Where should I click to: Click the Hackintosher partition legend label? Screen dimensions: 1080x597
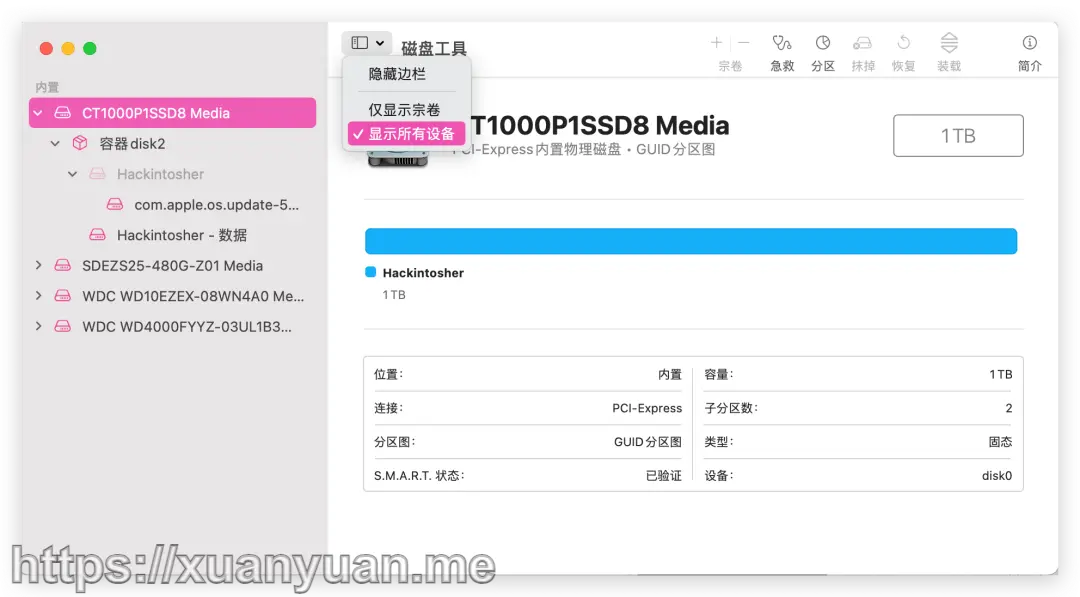click(x=423, y=273)
